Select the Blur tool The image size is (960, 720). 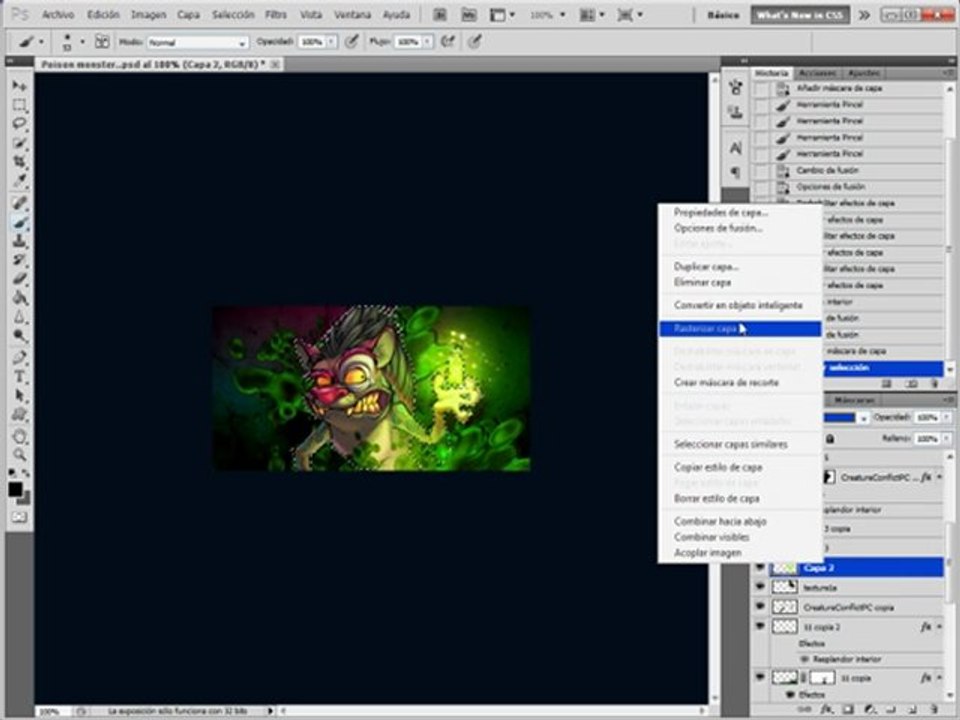20,317
